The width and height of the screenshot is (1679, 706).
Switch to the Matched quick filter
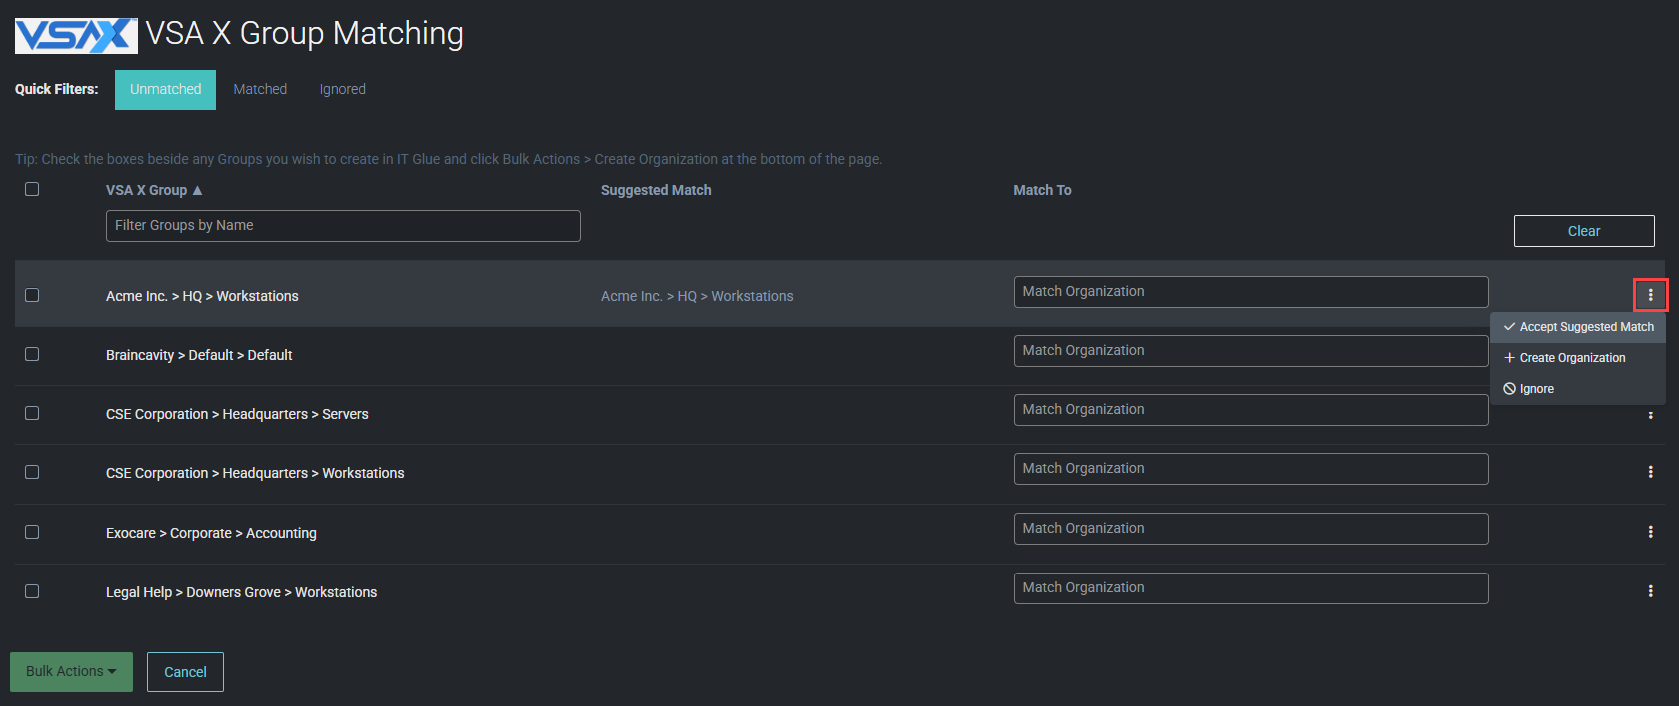pos(260,89)
